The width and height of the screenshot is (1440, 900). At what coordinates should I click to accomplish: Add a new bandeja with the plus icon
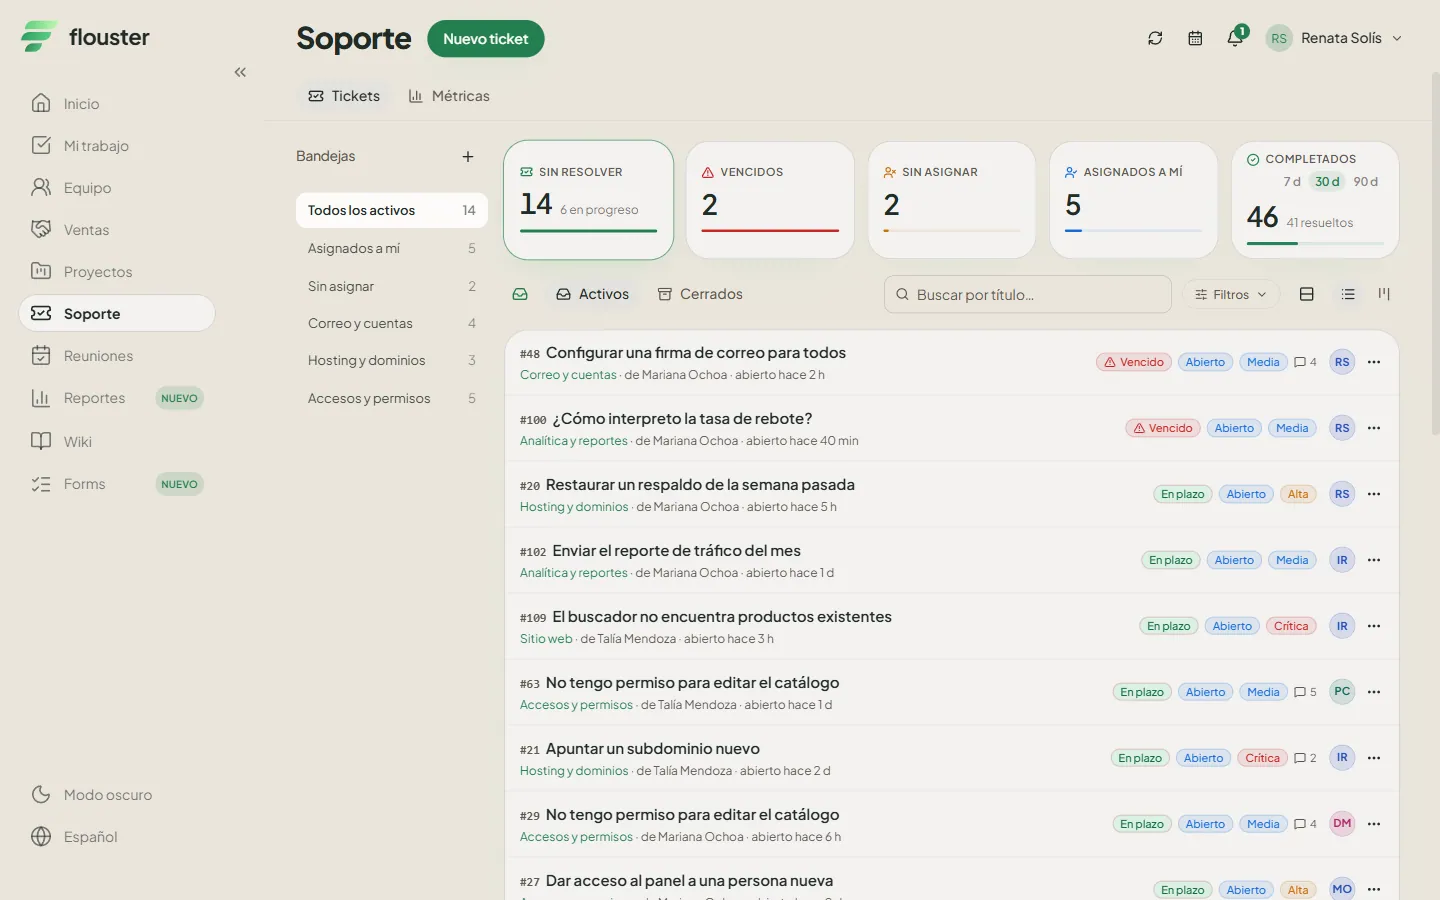pyautogui.click(x=468, y=156)
